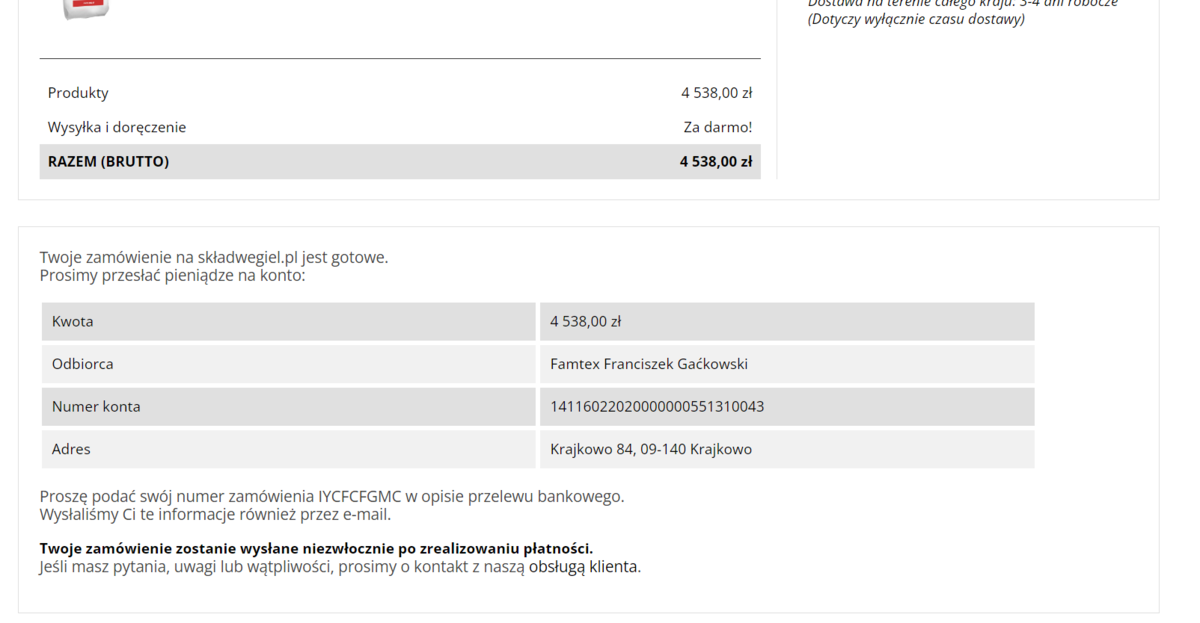
Task: Click the address Krajkowo 84, 09-140 Krajkowo
Action: coord(651,450)
